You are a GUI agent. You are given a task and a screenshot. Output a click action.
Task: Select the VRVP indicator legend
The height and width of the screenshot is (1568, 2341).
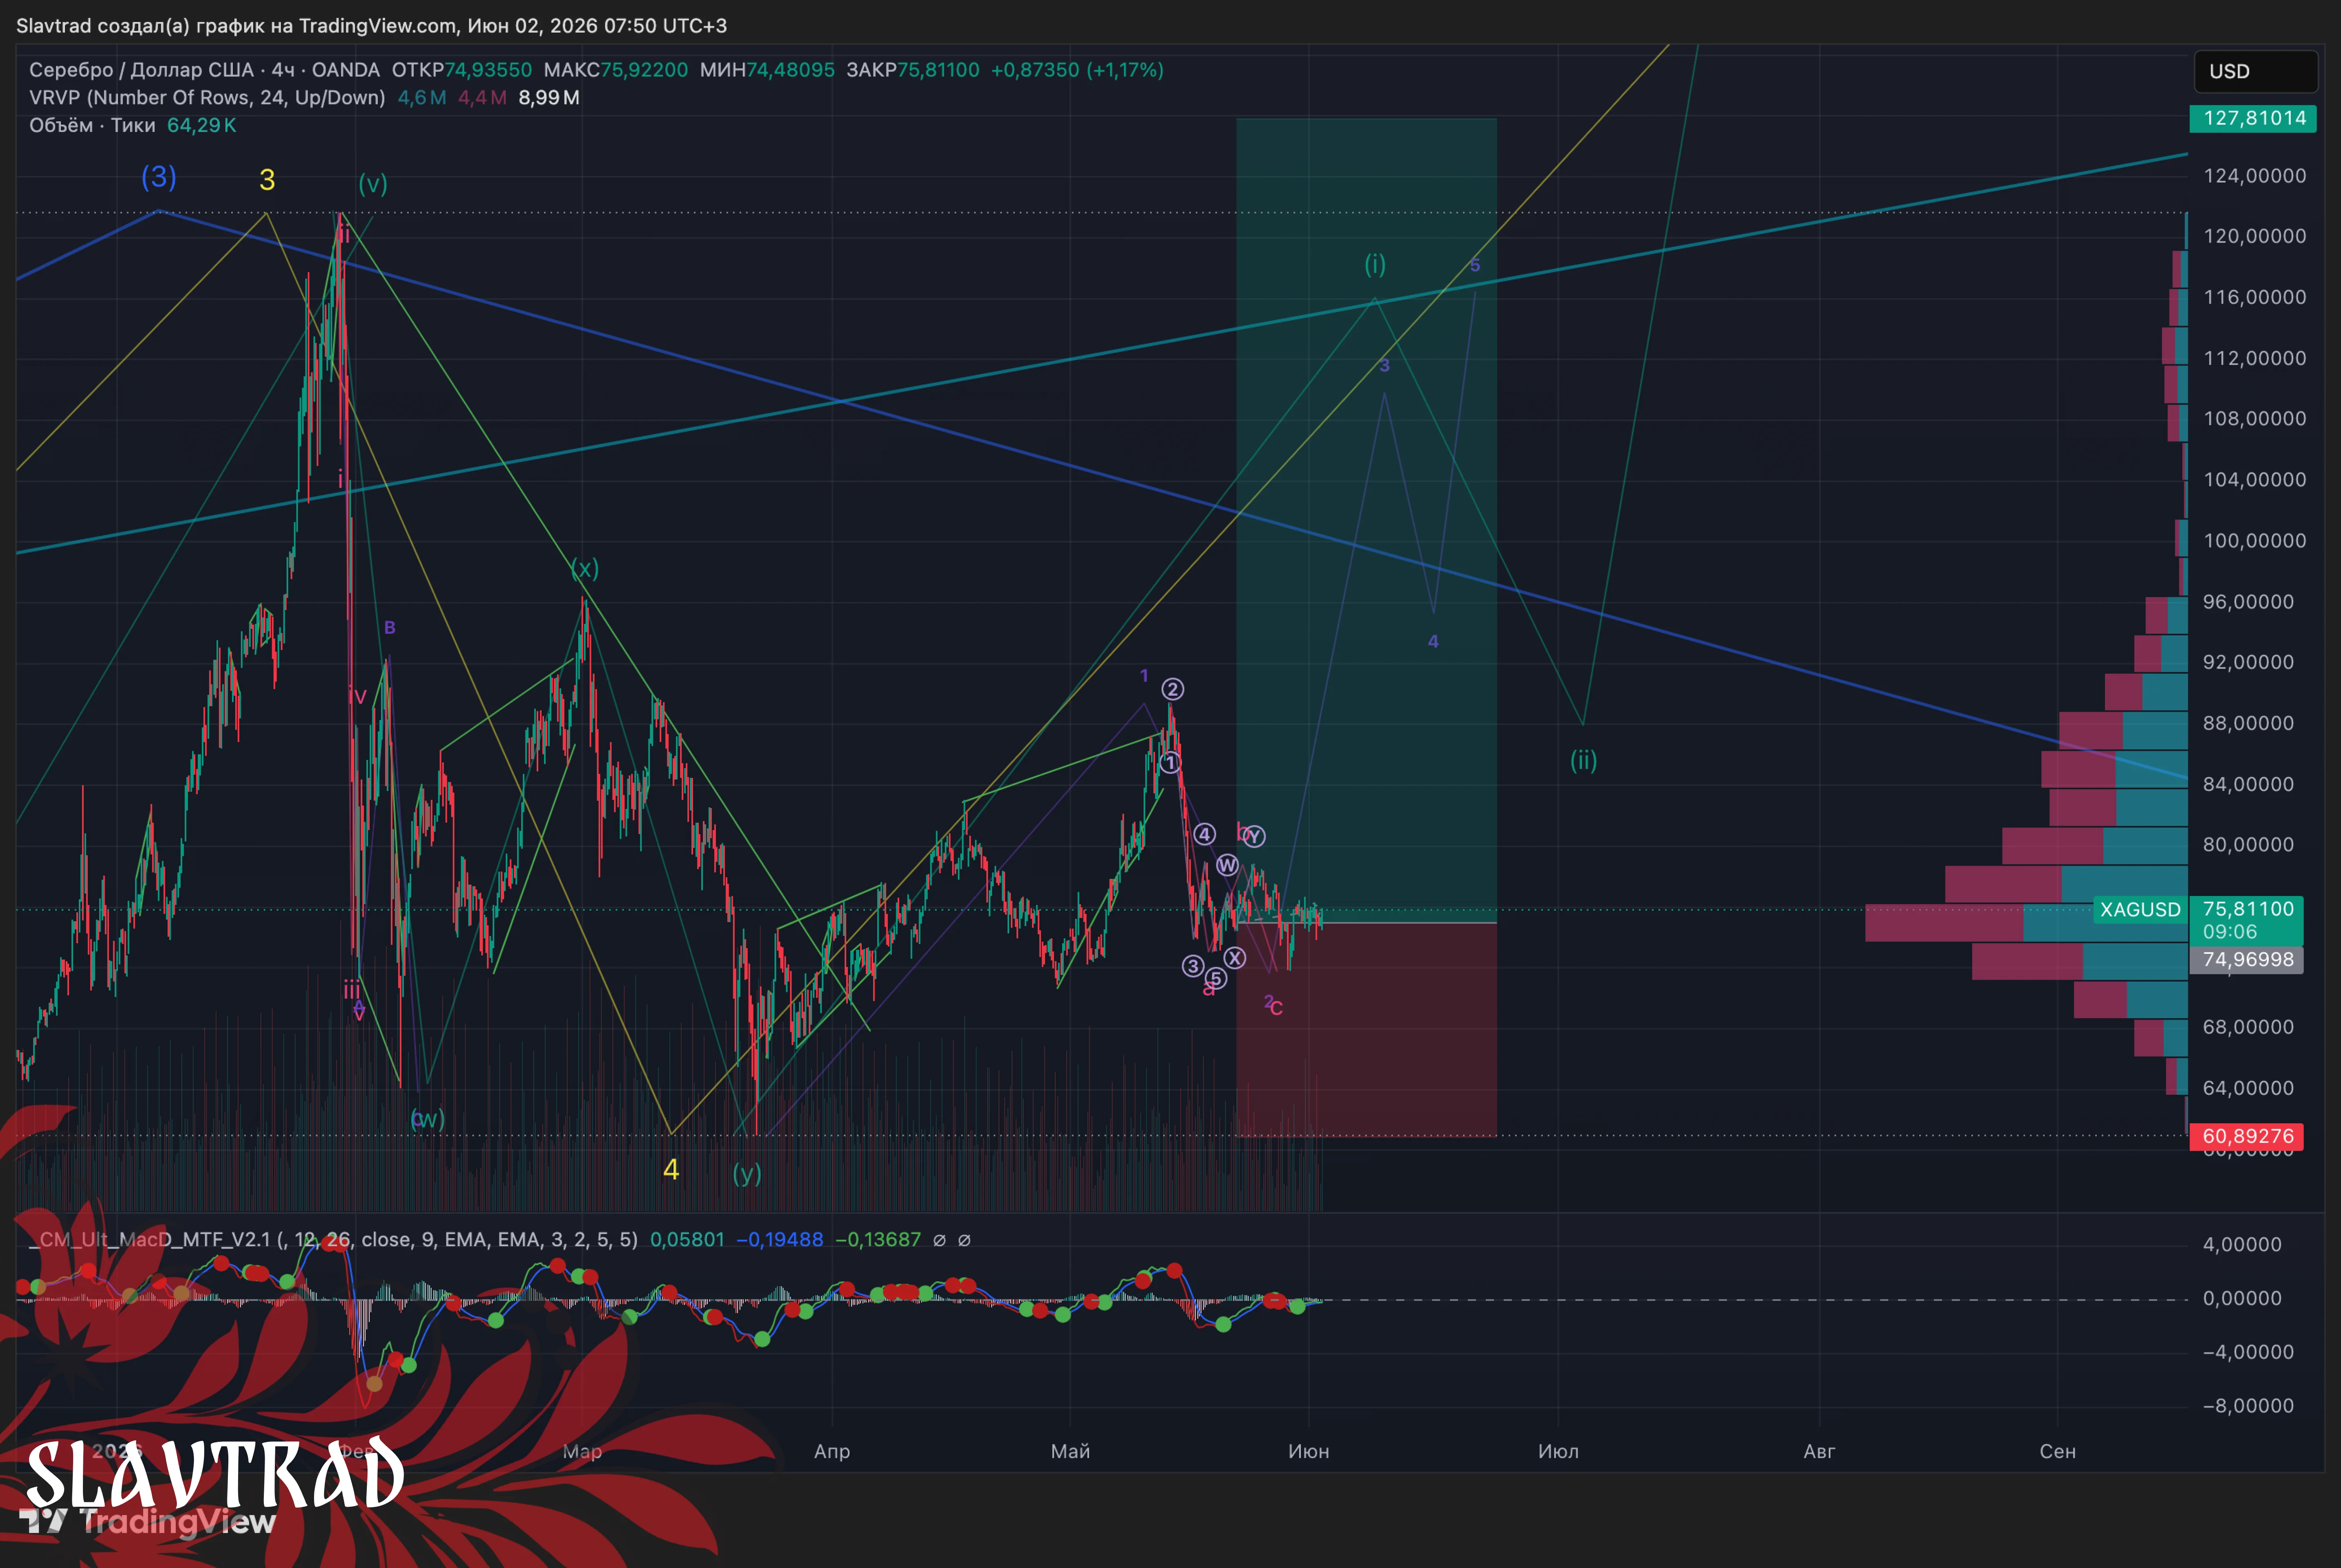coord(207,98)
